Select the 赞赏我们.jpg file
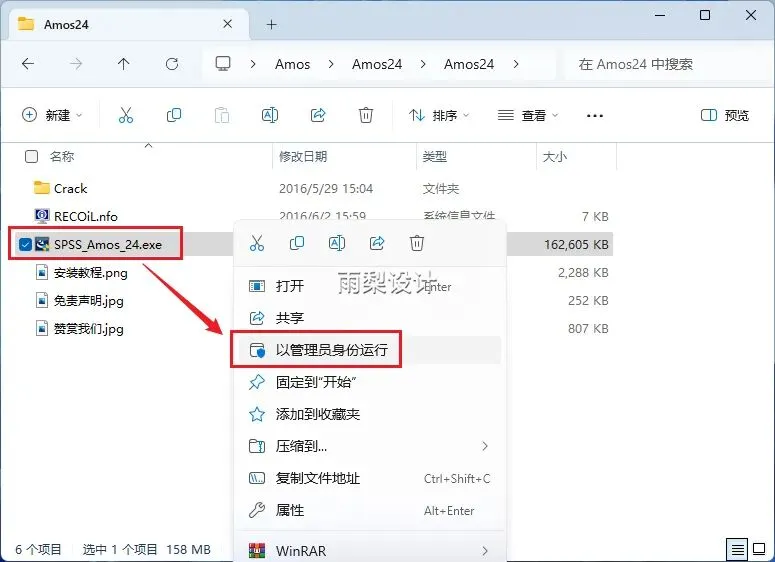 (x=88, y=329)
